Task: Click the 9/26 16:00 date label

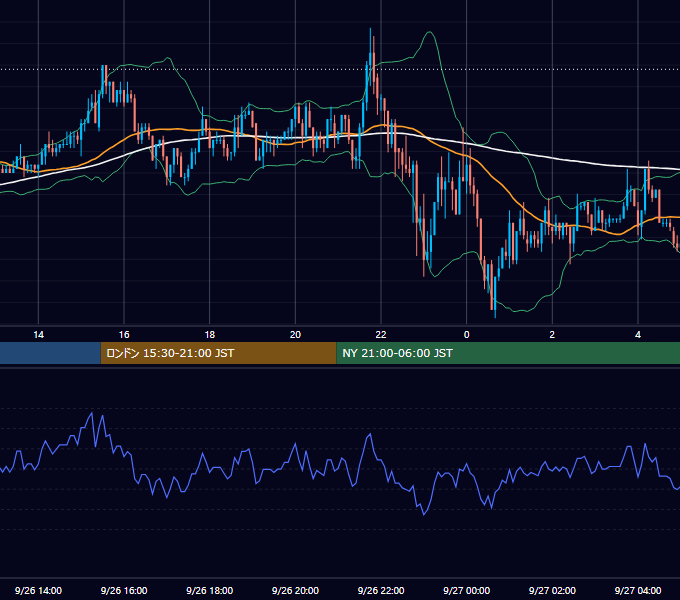Action: click(x=124, y=590)
